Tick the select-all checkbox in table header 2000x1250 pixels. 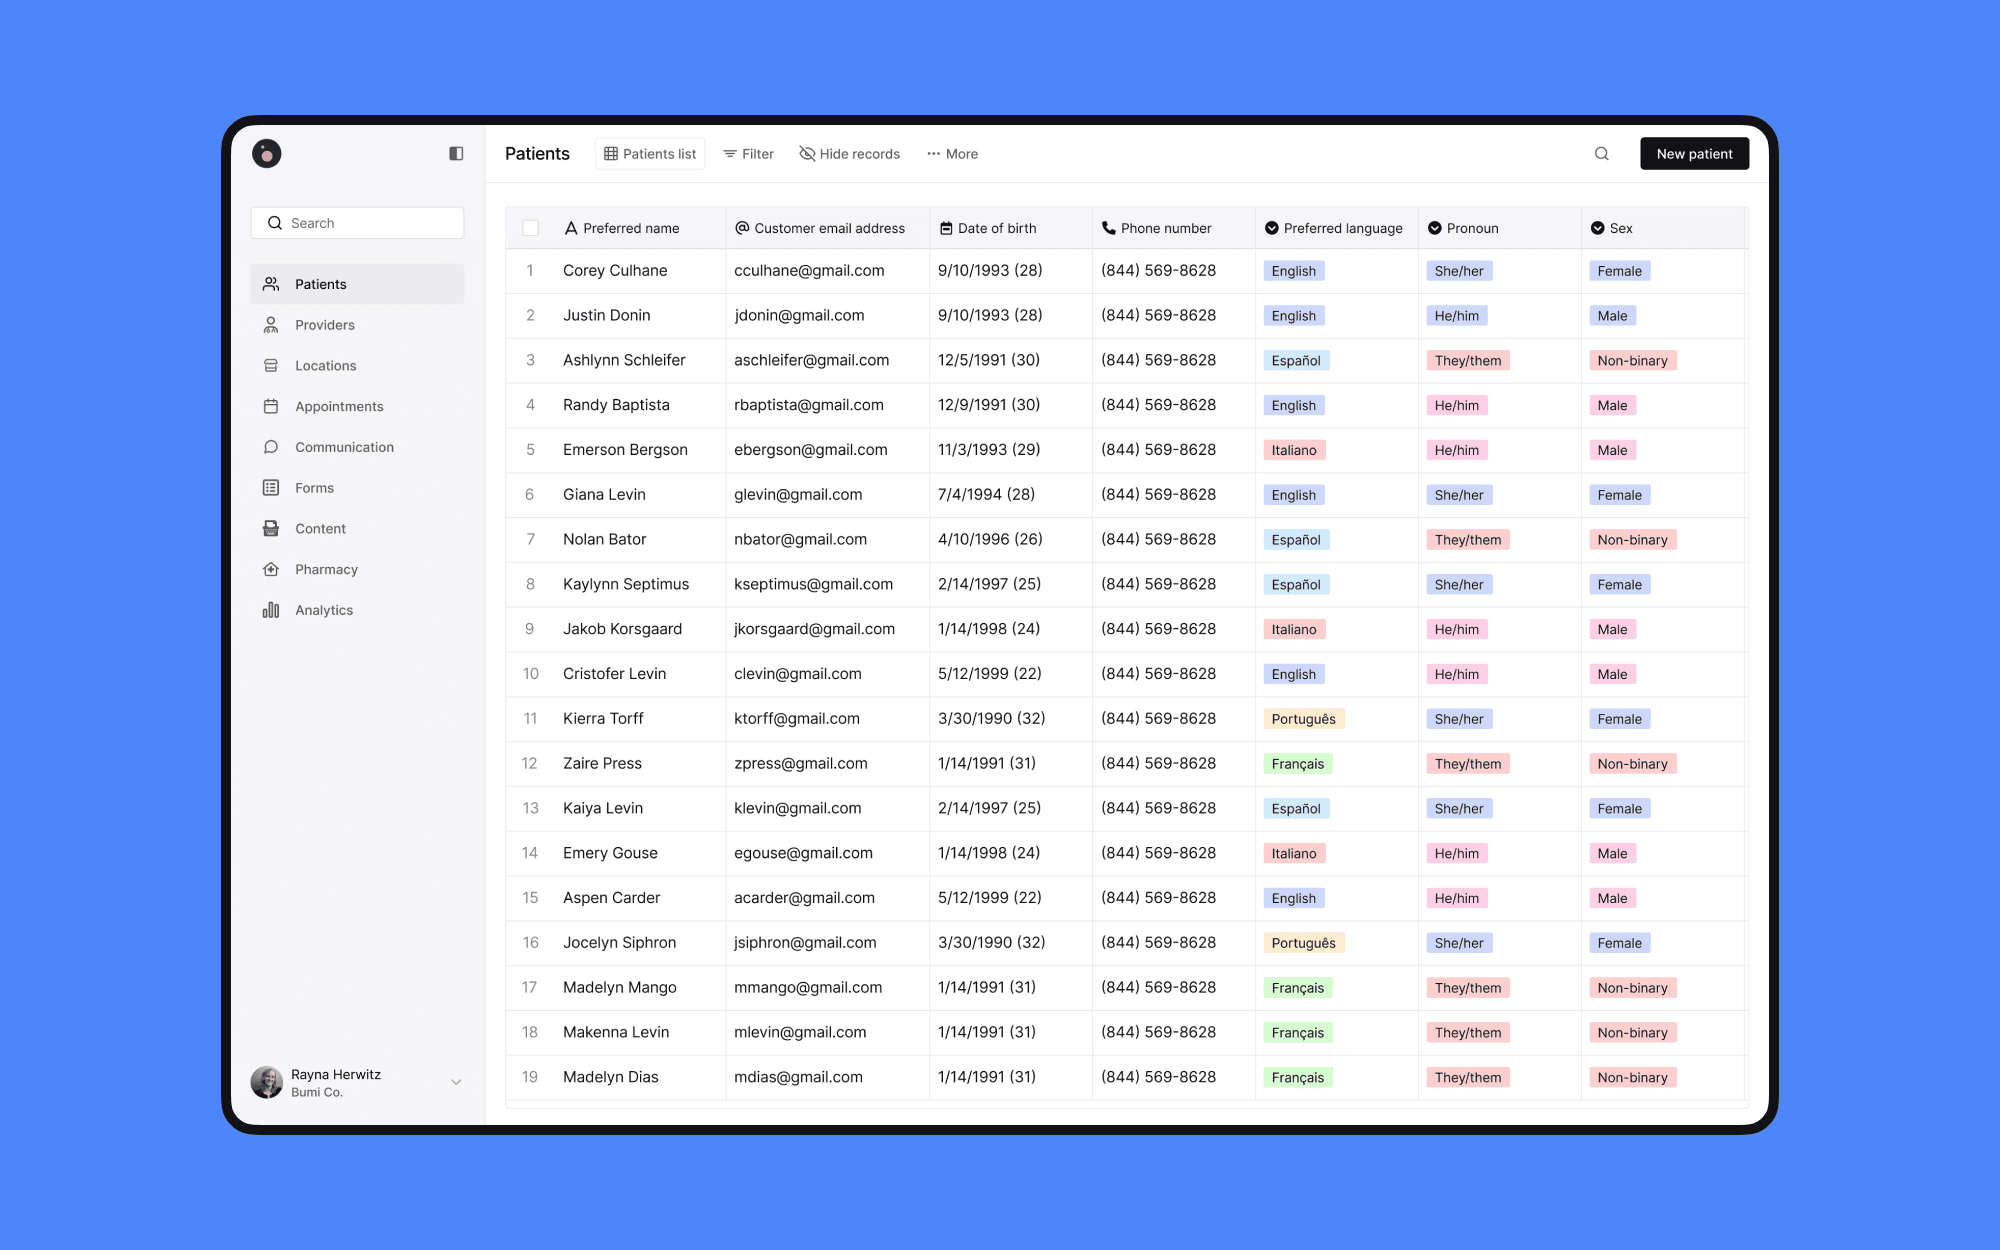[x=531, y=228]
